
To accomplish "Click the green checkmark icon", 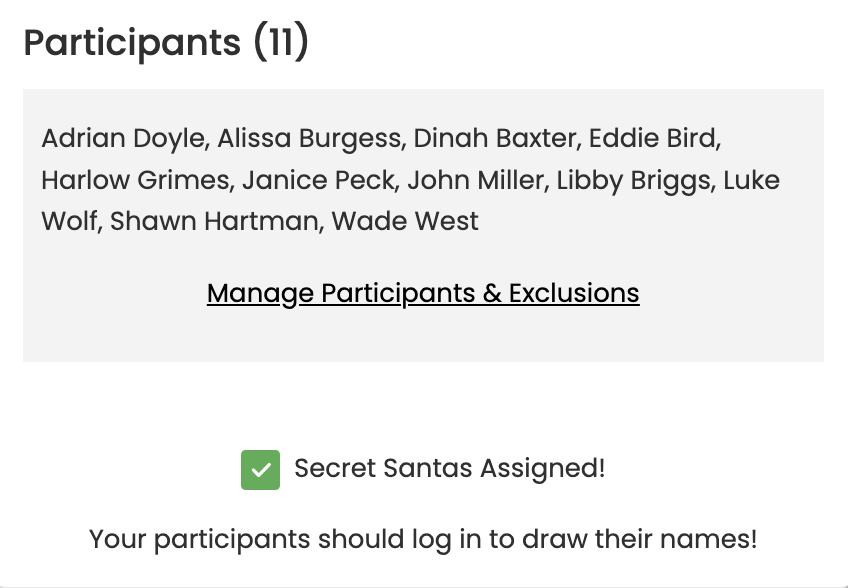I will click(x=260, y=470).
